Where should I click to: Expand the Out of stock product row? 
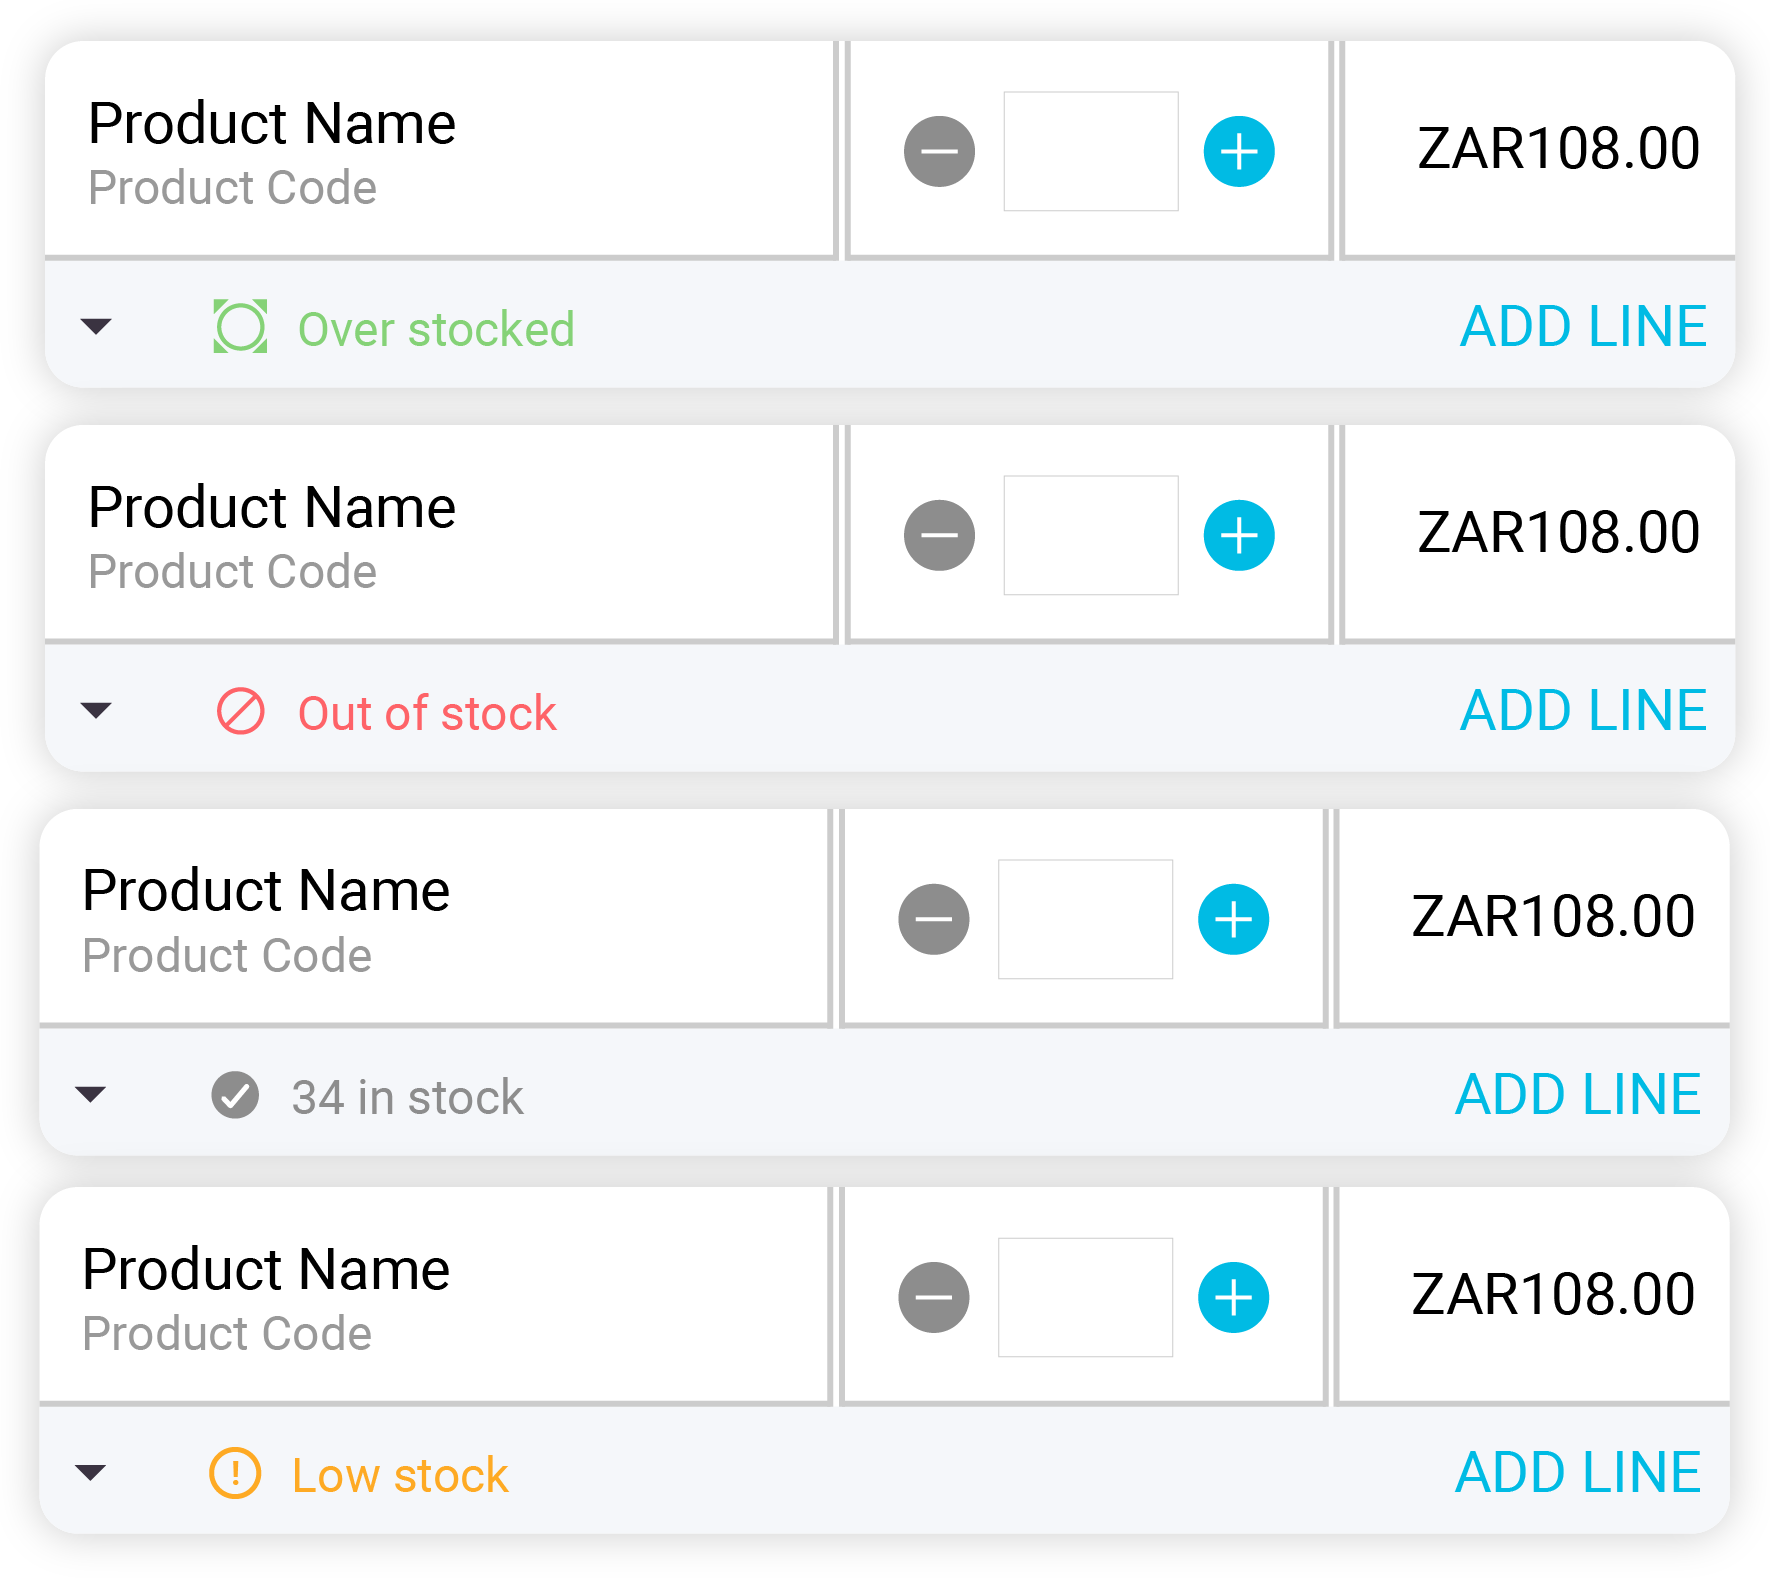point(95,711)
